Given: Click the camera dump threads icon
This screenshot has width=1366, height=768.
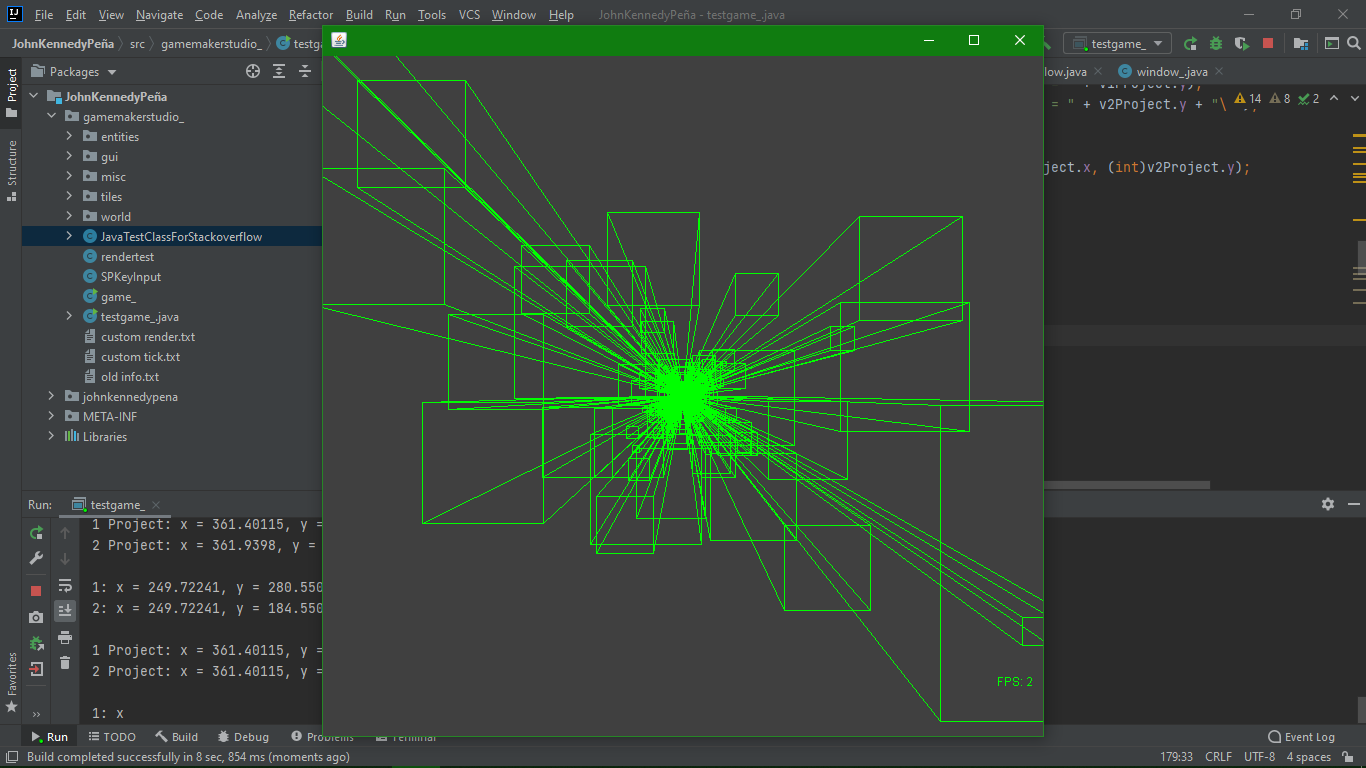Looking at the screenshot, I should pos(37,617).
